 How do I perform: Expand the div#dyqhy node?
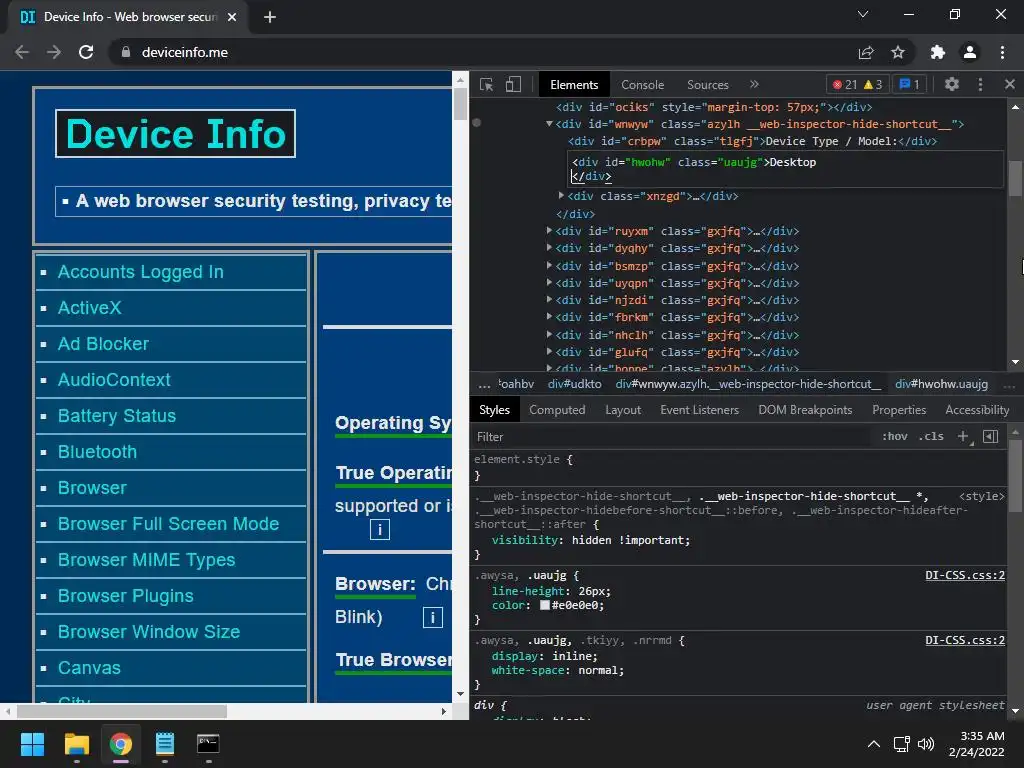click(x=549, y=248)
